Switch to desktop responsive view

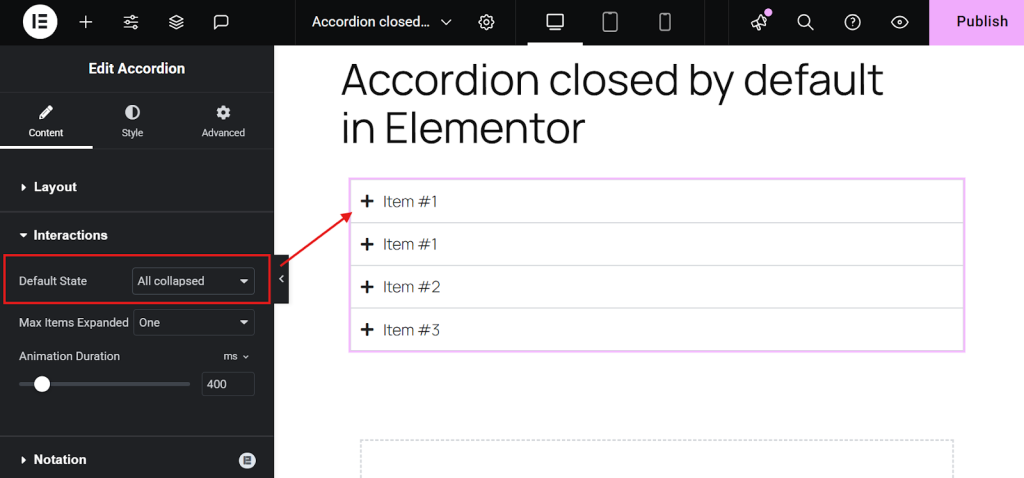(555, 22)
